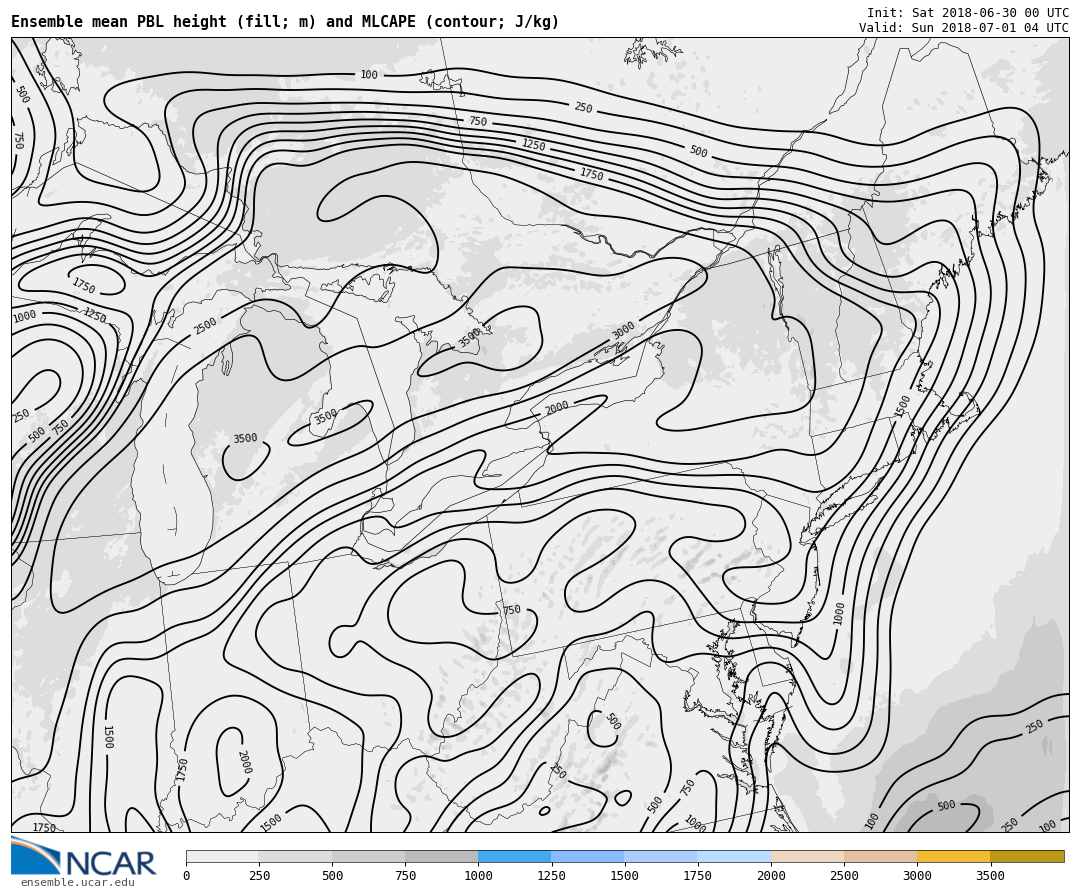The image size is (1080, 895).
Task: Pick the 2000–2500 peach colorbar segment
Action: coord(807,856)
